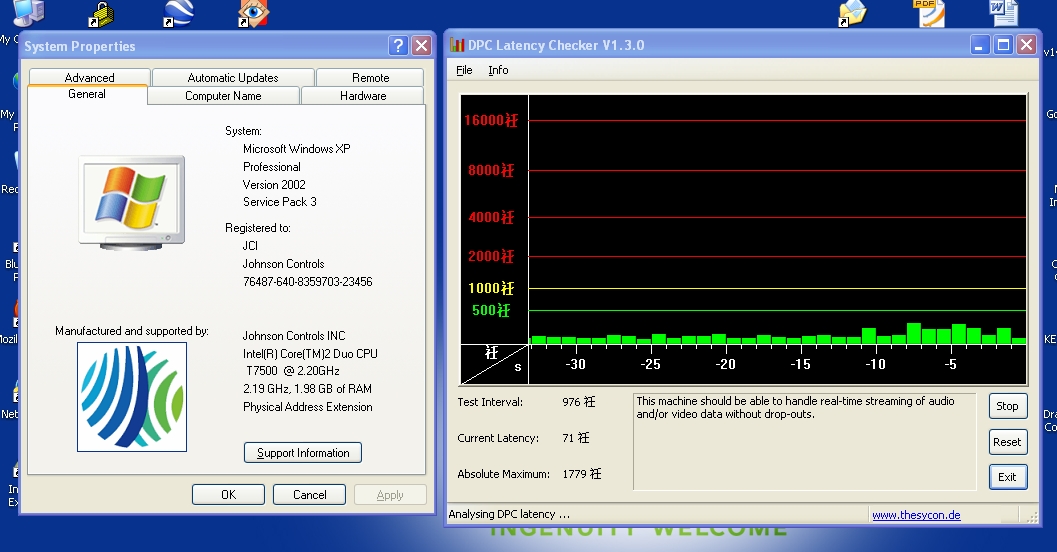Screen dimensions: 1057x552
Task: Click the Current Latency value 71
Action: coord(576,438)
